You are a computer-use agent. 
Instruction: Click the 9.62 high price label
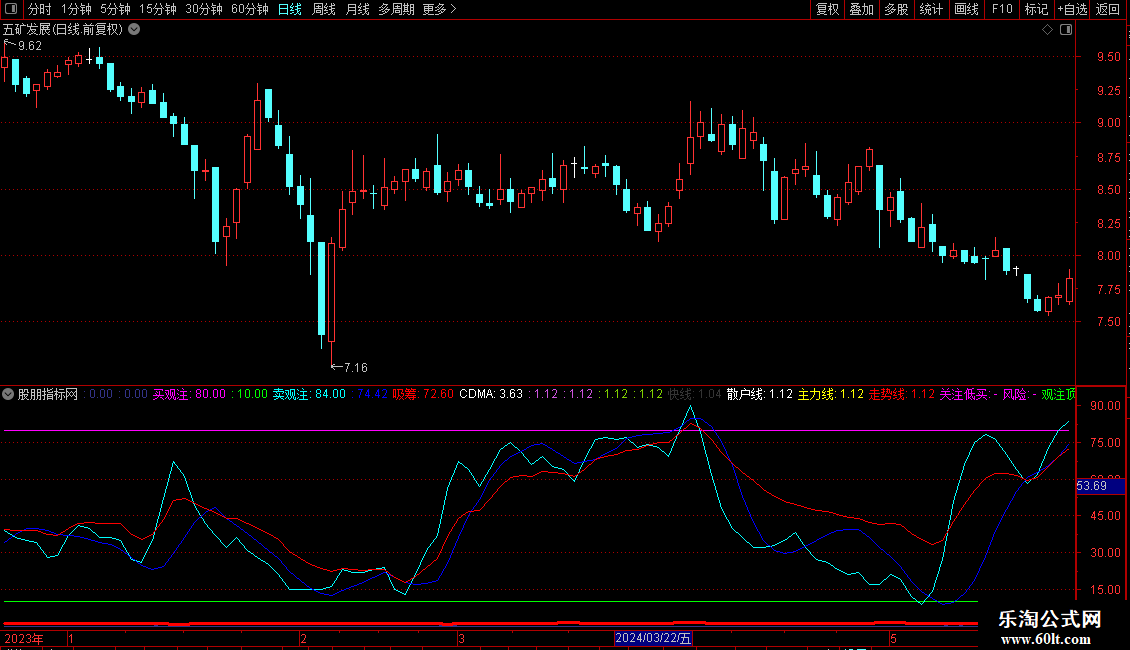[x=30, y=45]
